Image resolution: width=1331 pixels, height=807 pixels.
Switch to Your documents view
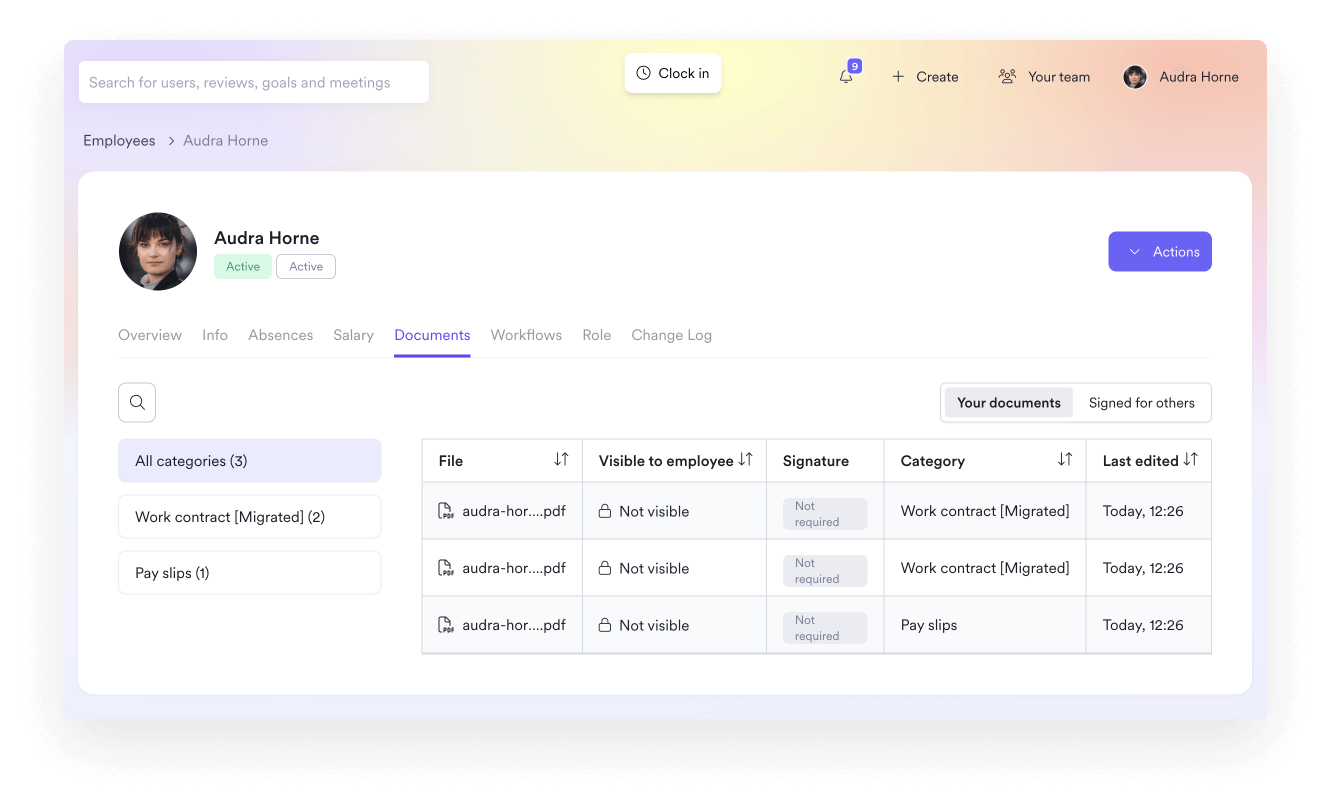[1008, 402]
